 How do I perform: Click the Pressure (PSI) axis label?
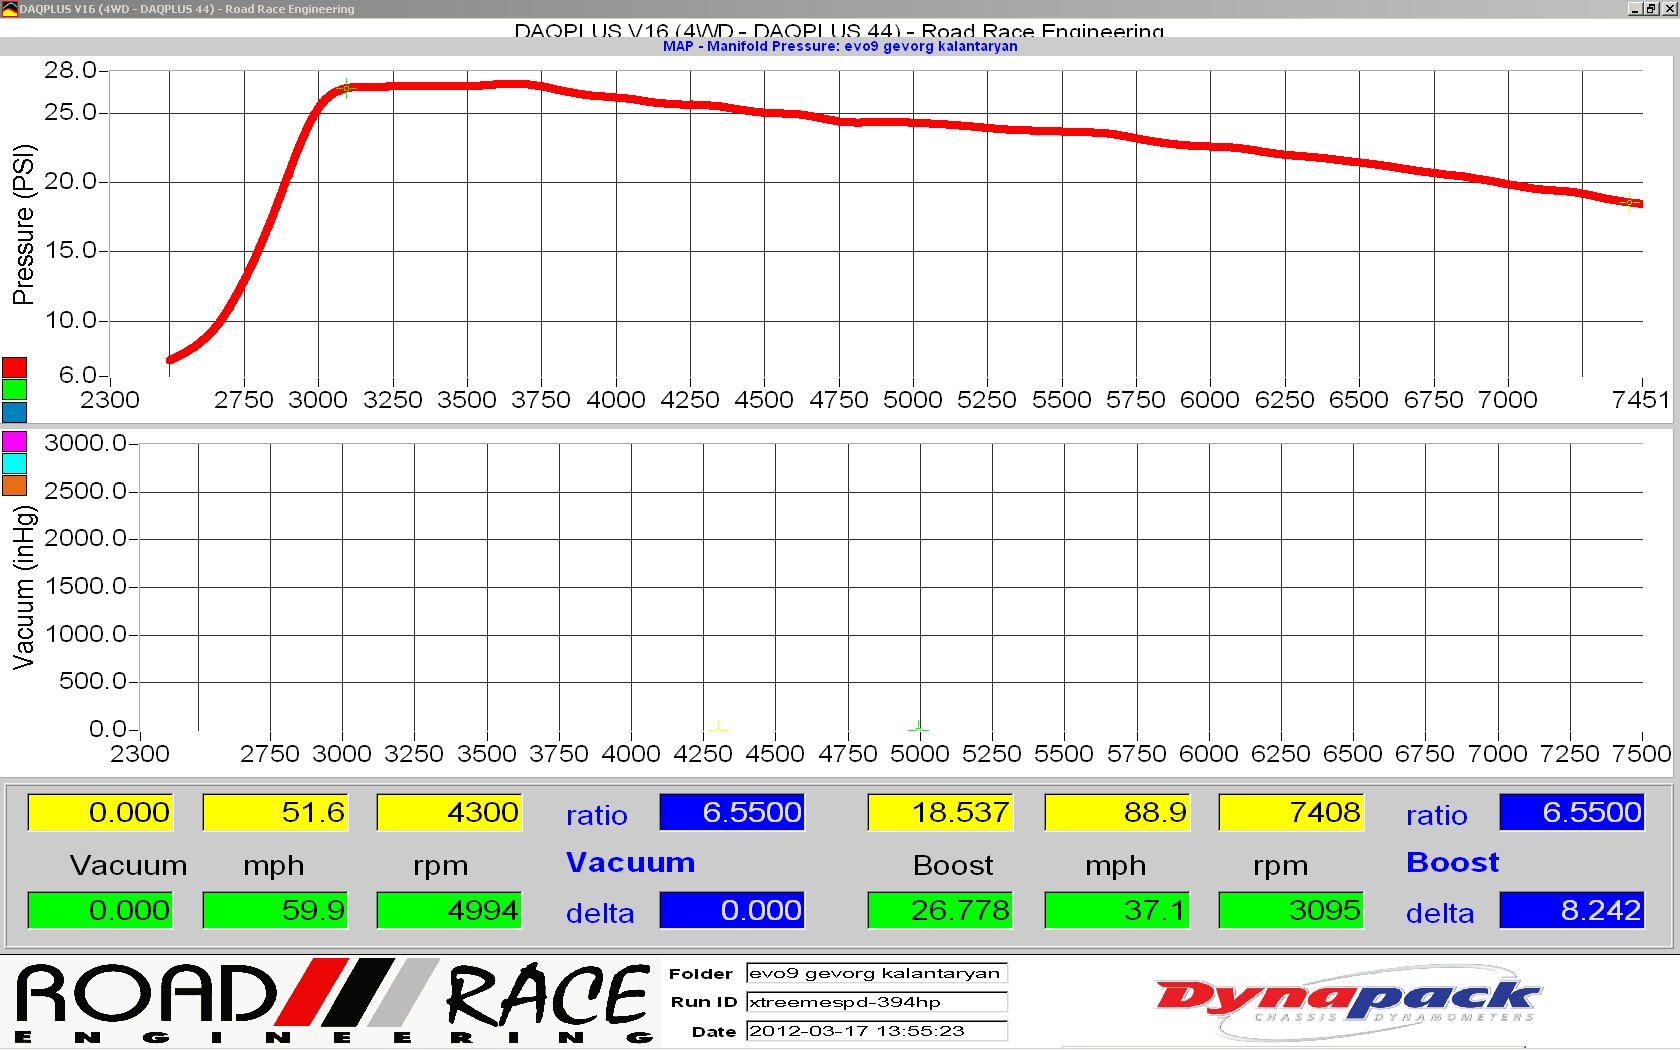(x=23, y=224)
